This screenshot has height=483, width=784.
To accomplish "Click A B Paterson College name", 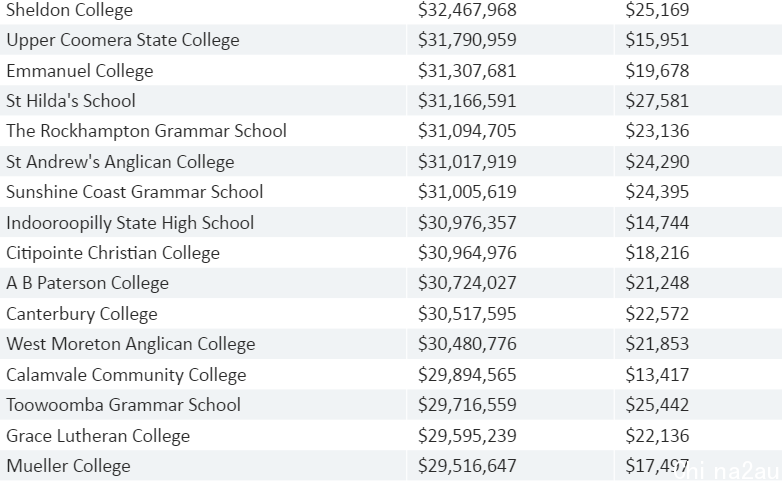I will (88, 283).
